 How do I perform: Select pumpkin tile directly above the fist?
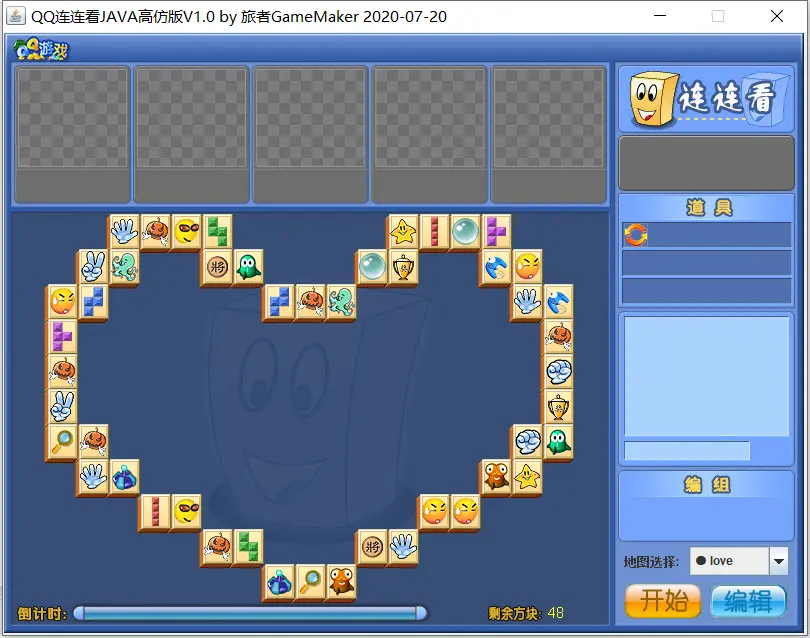pos(558,336)
